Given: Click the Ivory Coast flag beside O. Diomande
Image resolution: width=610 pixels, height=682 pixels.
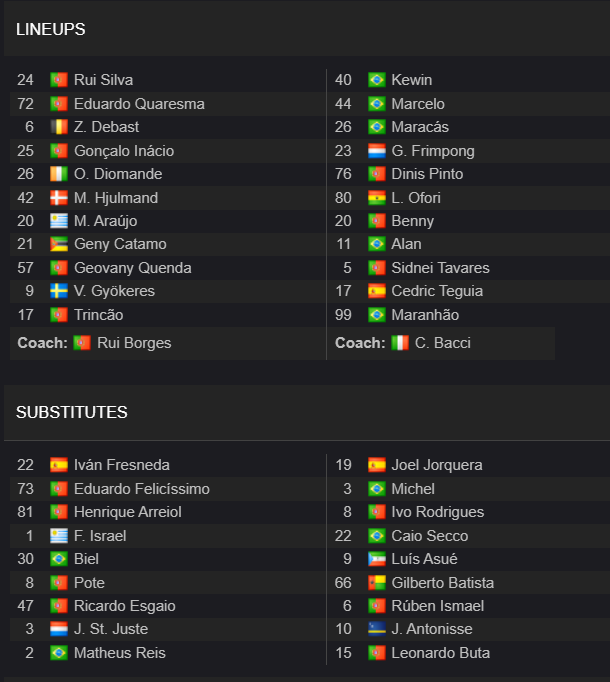Looking at the screenshot, I should click(x=59, y=174).
